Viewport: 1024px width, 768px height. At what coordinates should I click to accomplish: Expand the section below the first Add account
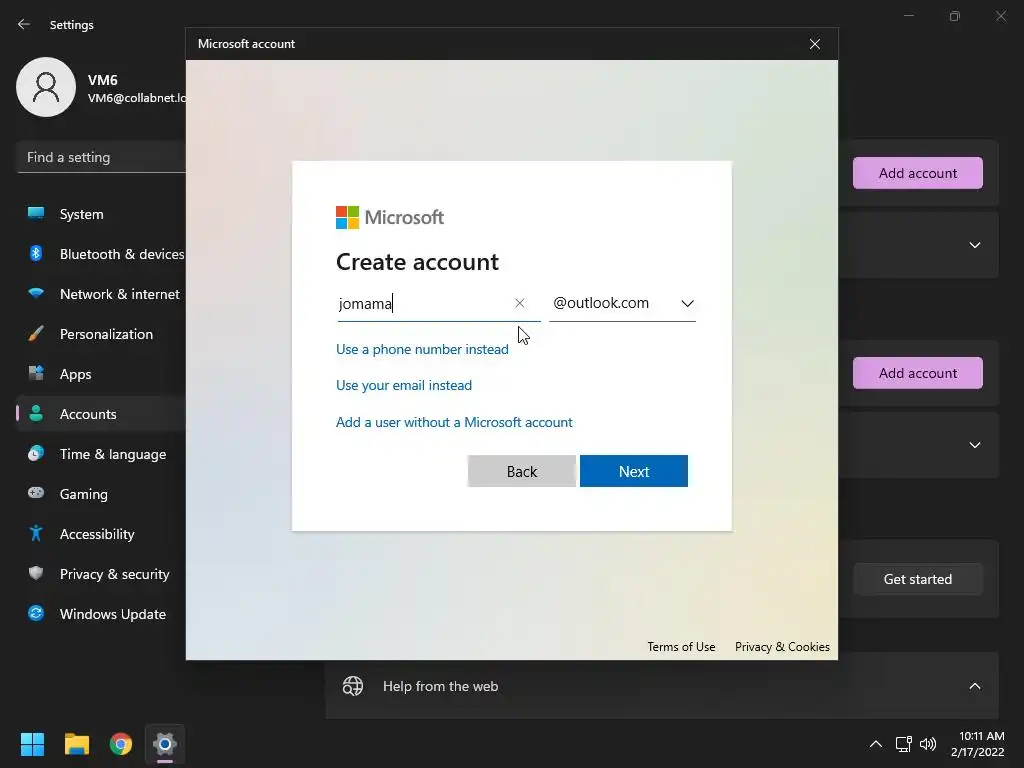tap(974, 245)
